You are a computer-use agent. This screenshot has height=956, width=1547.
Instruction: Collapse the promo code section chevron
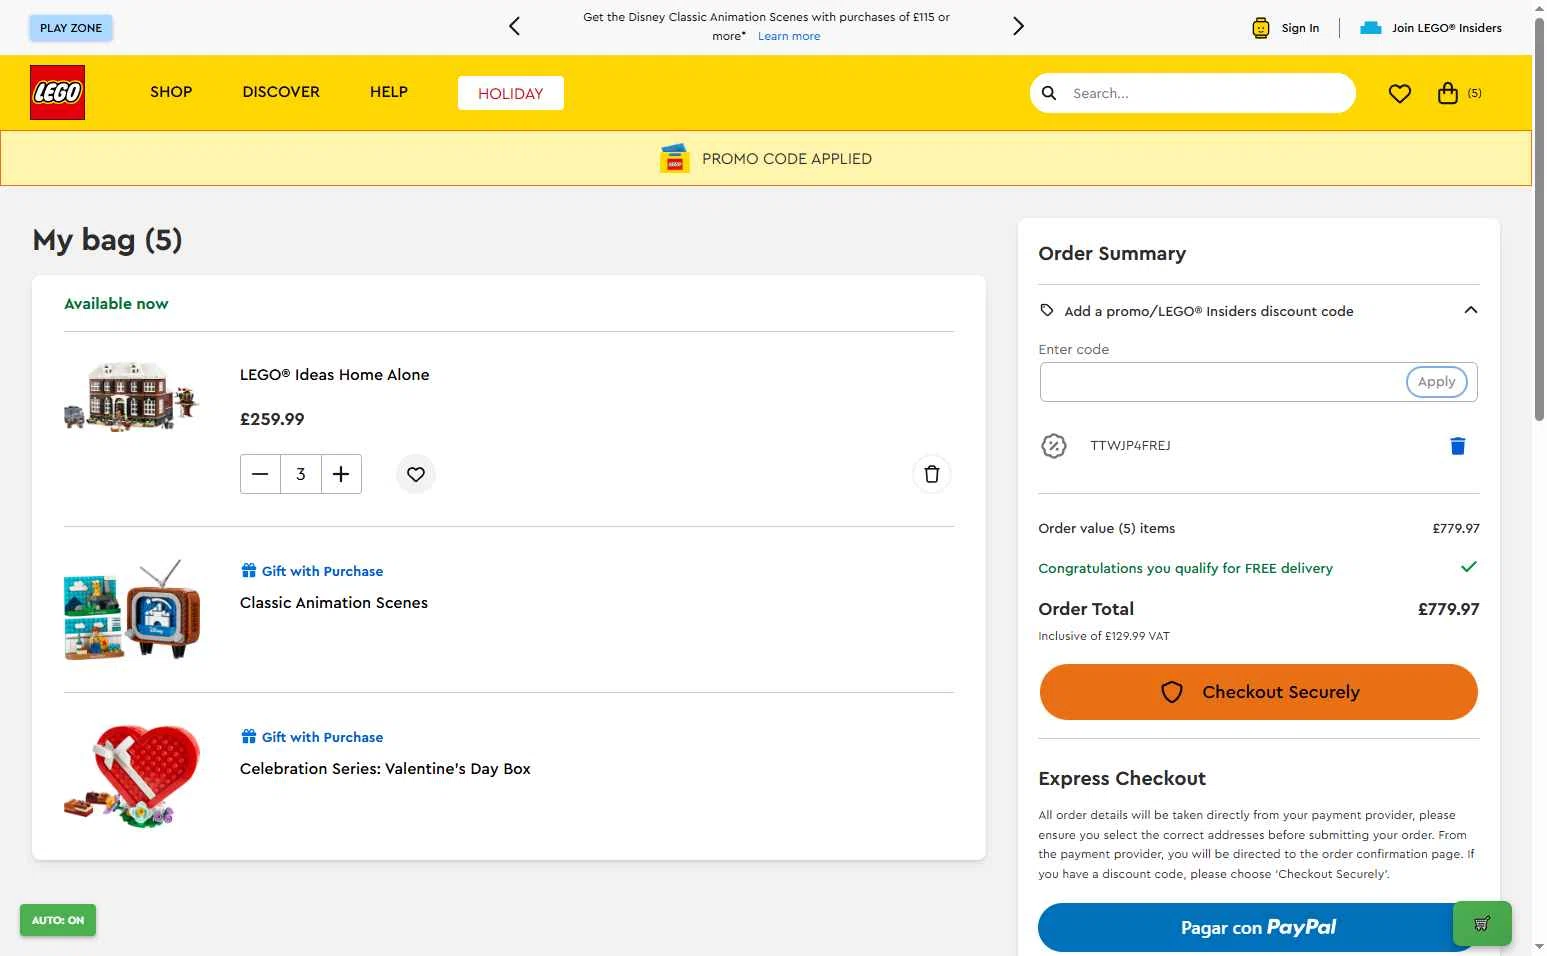coord(1470,310)
